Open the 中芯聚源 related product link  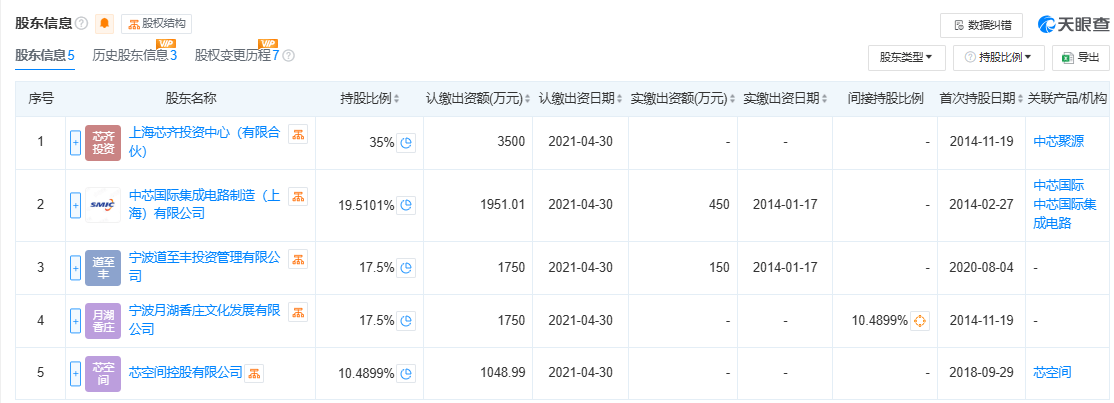[x=1057, y=142]
